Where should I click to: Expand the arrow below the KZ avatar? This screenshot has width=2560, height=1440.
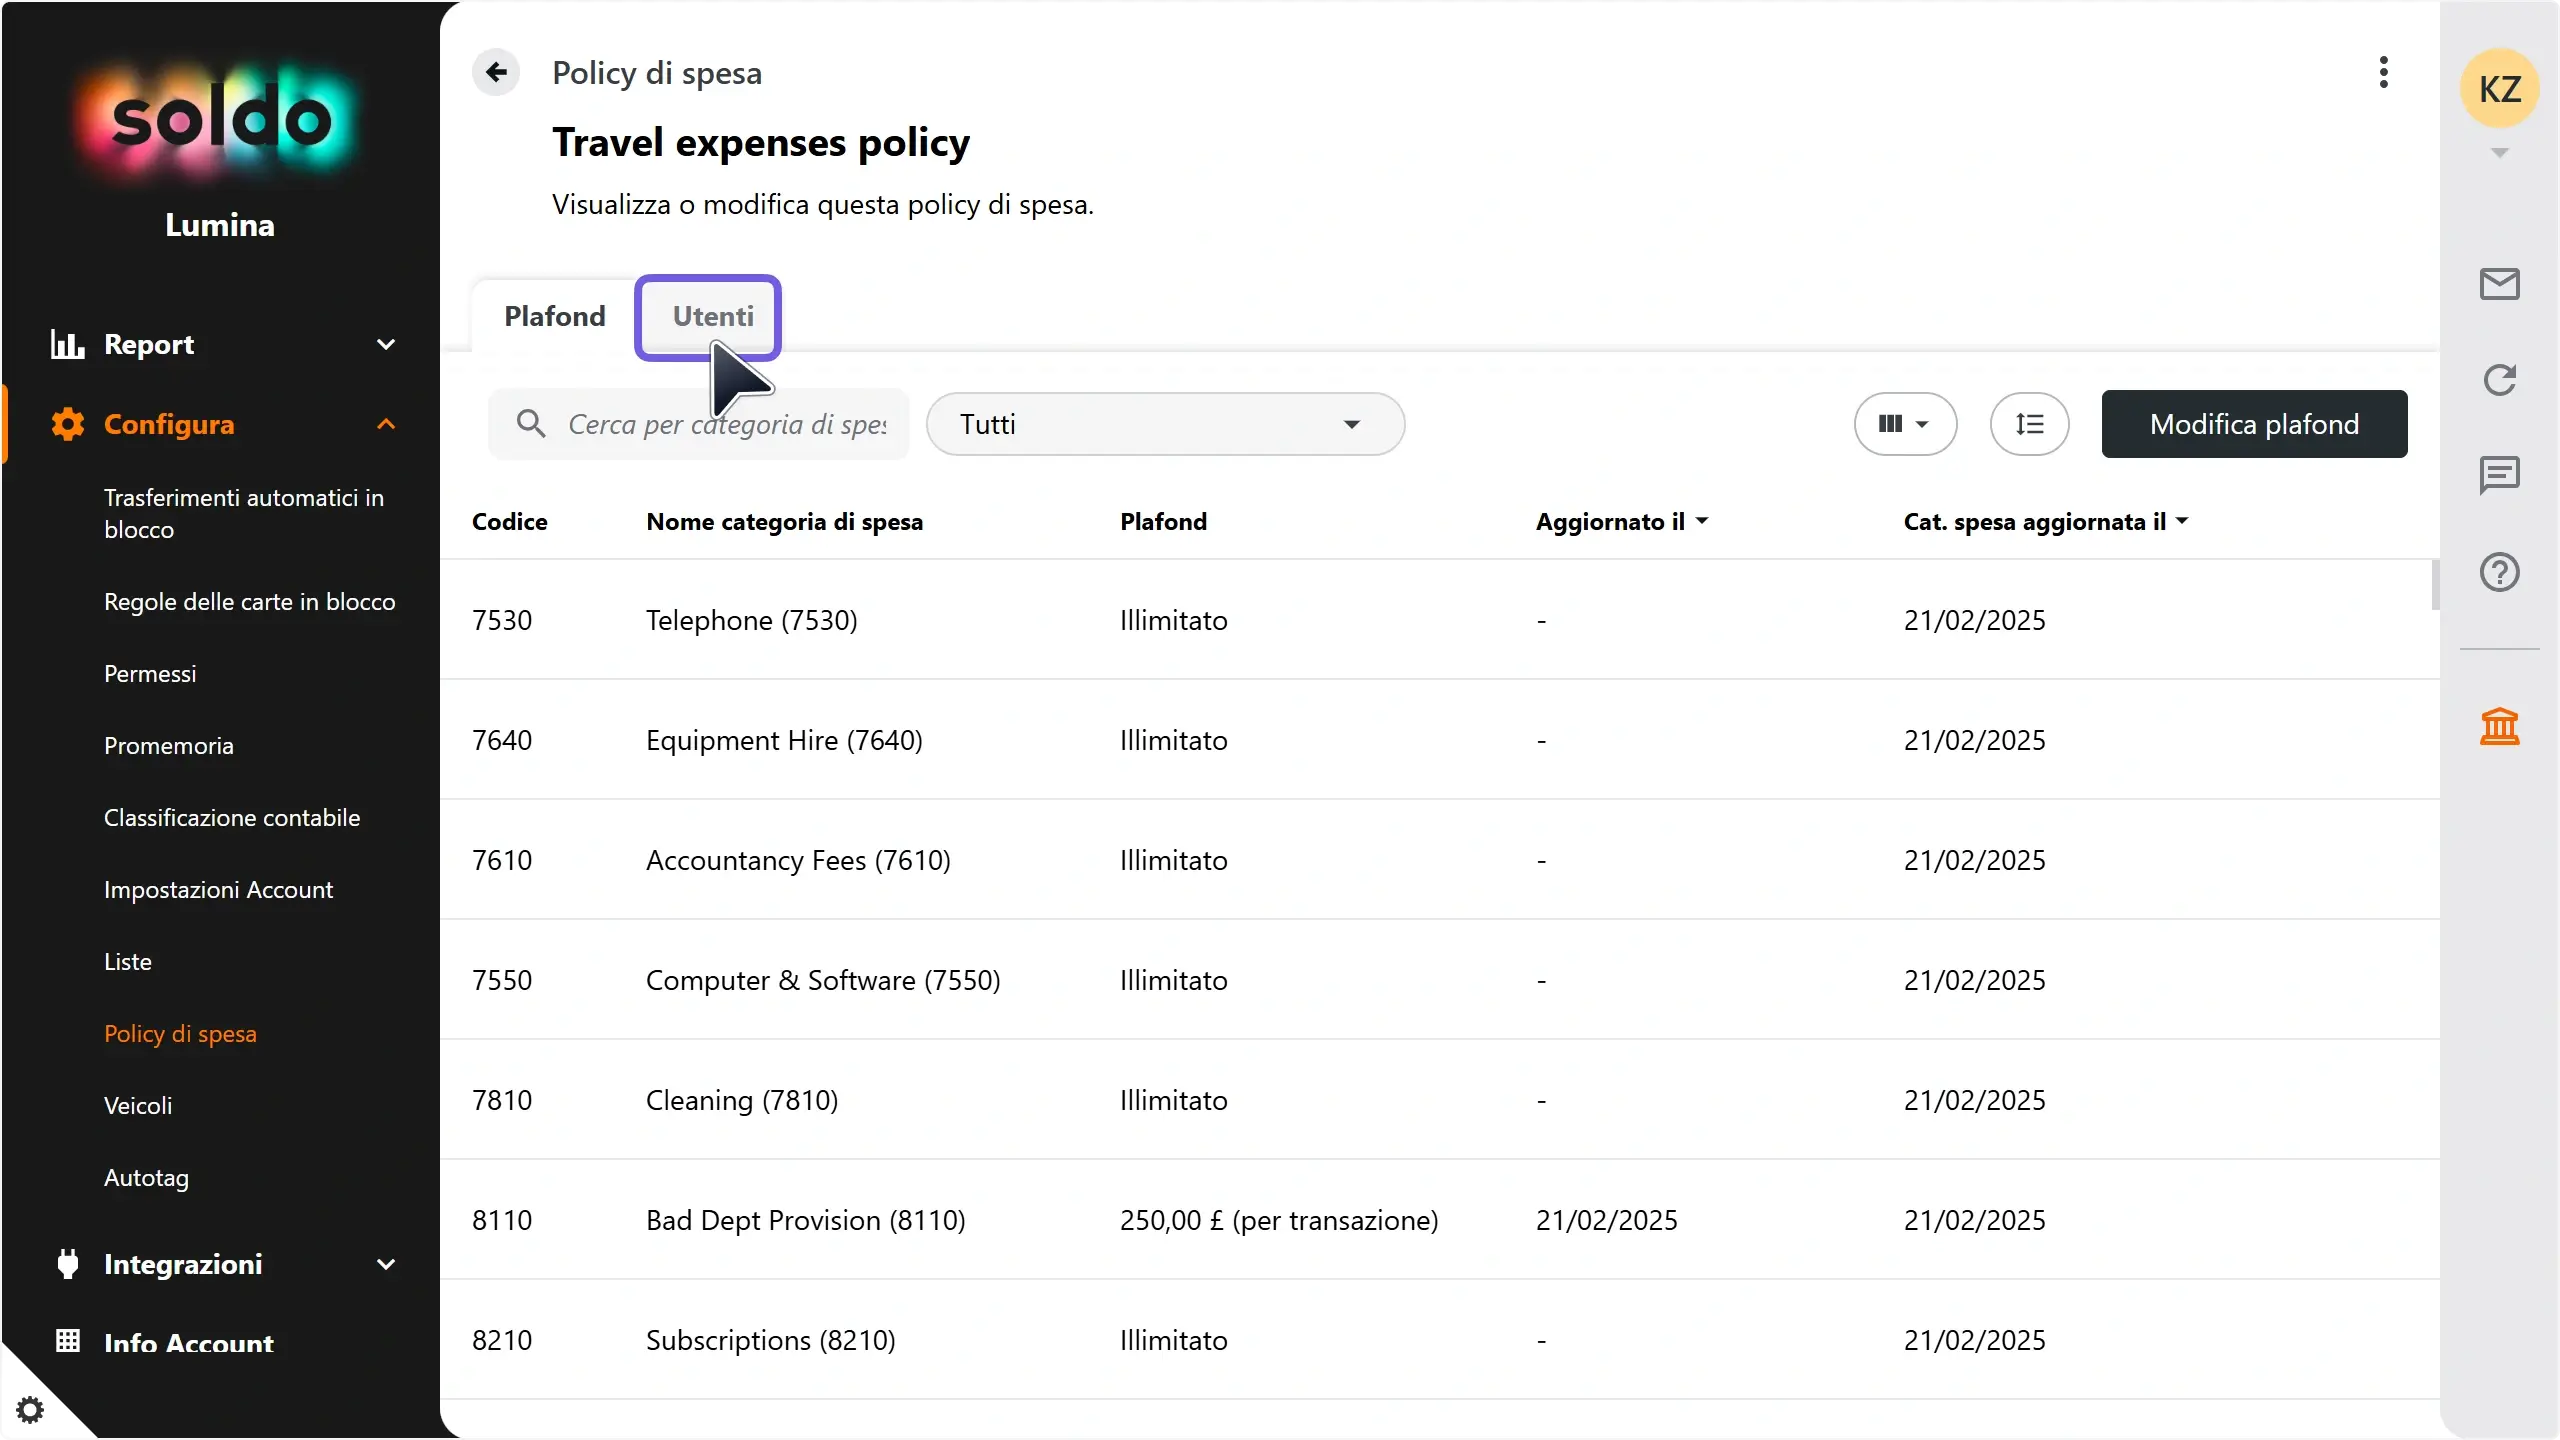coord(2499,153)
